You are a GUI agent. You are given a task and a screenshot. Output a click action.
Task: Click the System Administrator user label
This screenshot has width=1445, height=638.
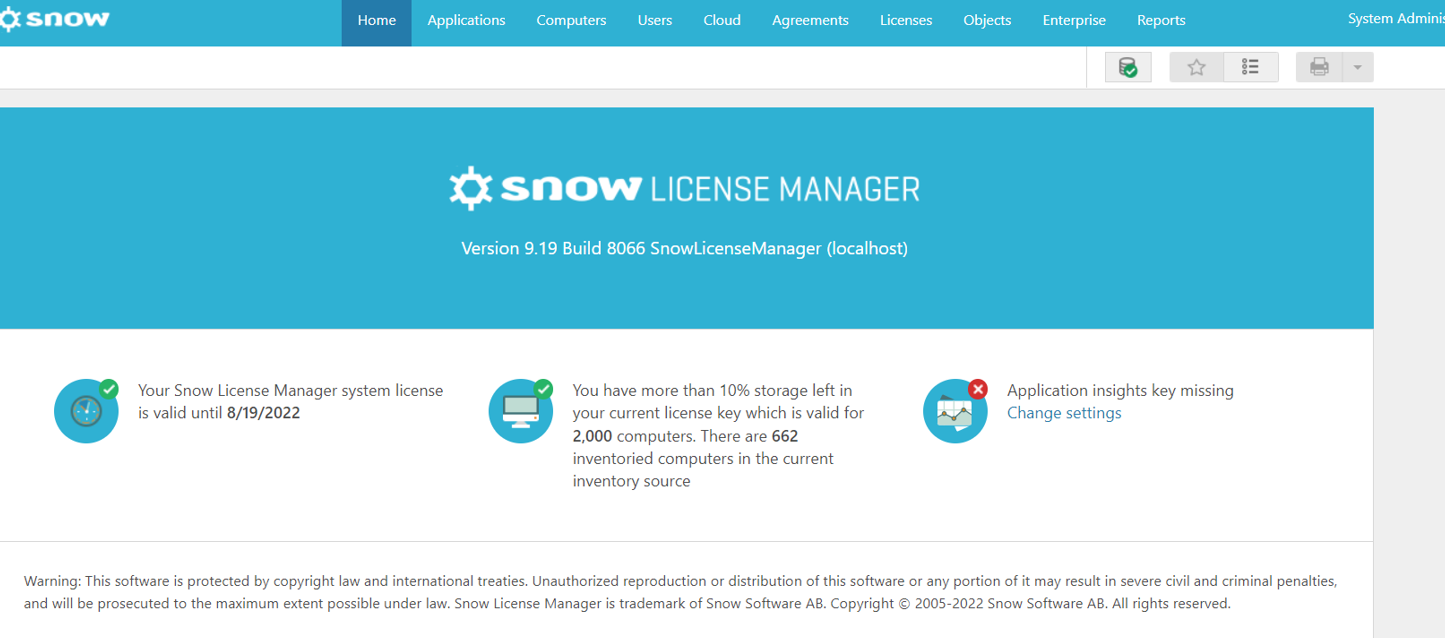pos(1396,19)
